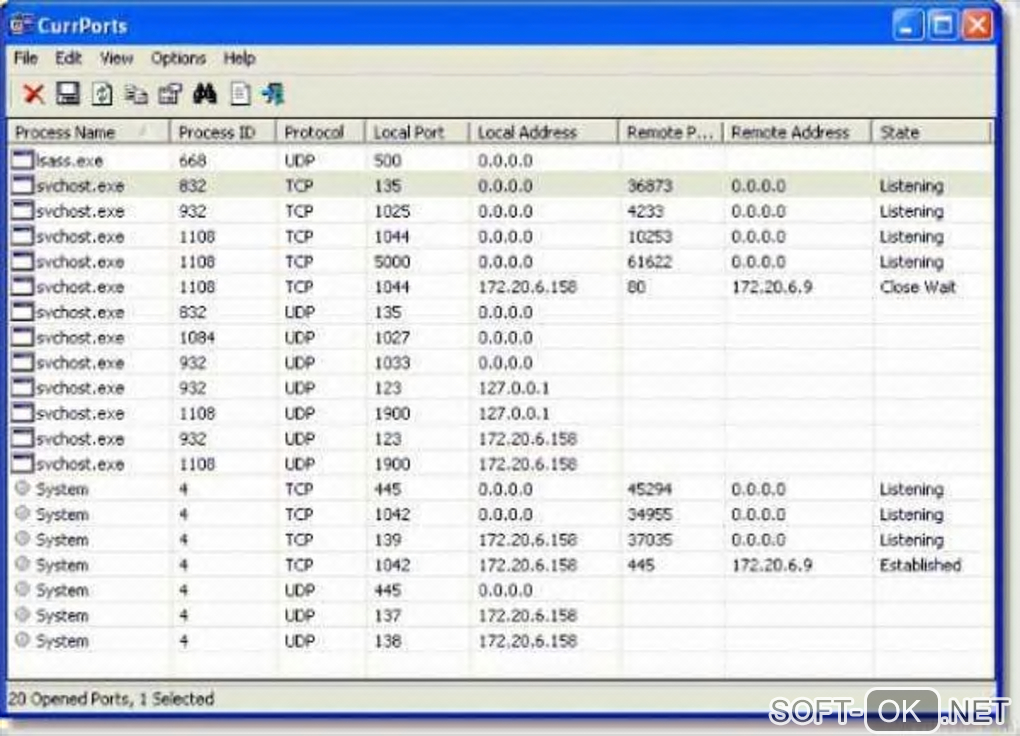Click local port 500
The width and height of the screenshot is (1020, 736).
point(388,160)
